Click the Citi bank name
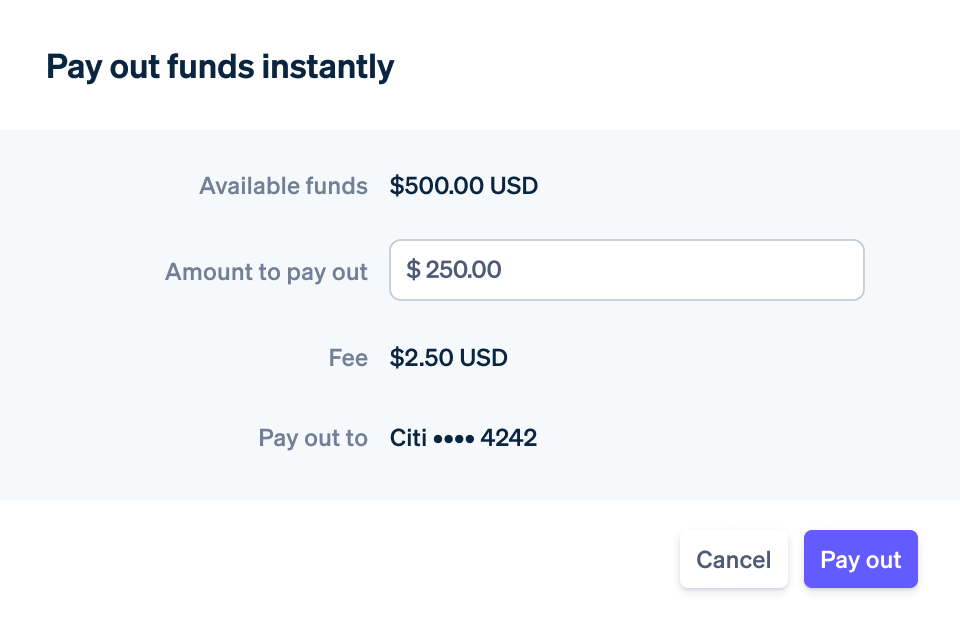 click(x=408, y=438)
